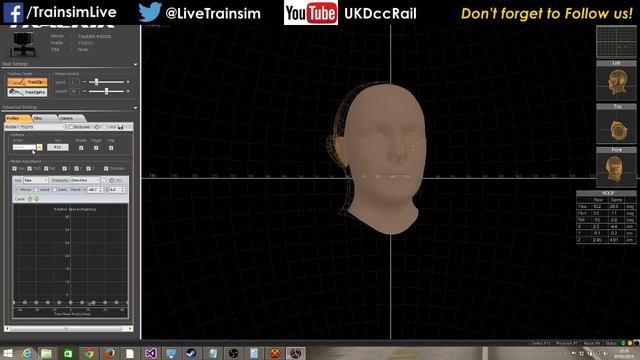Click the Speed value field
This screenshot has width=640, height=360.
tap(74, 82)
